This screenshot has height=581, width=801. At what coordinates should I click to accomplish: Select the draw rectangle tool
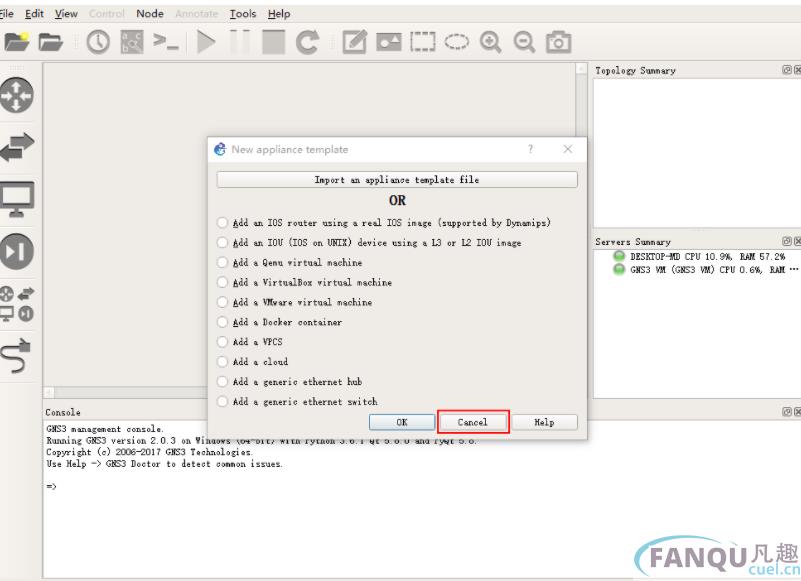423,42
